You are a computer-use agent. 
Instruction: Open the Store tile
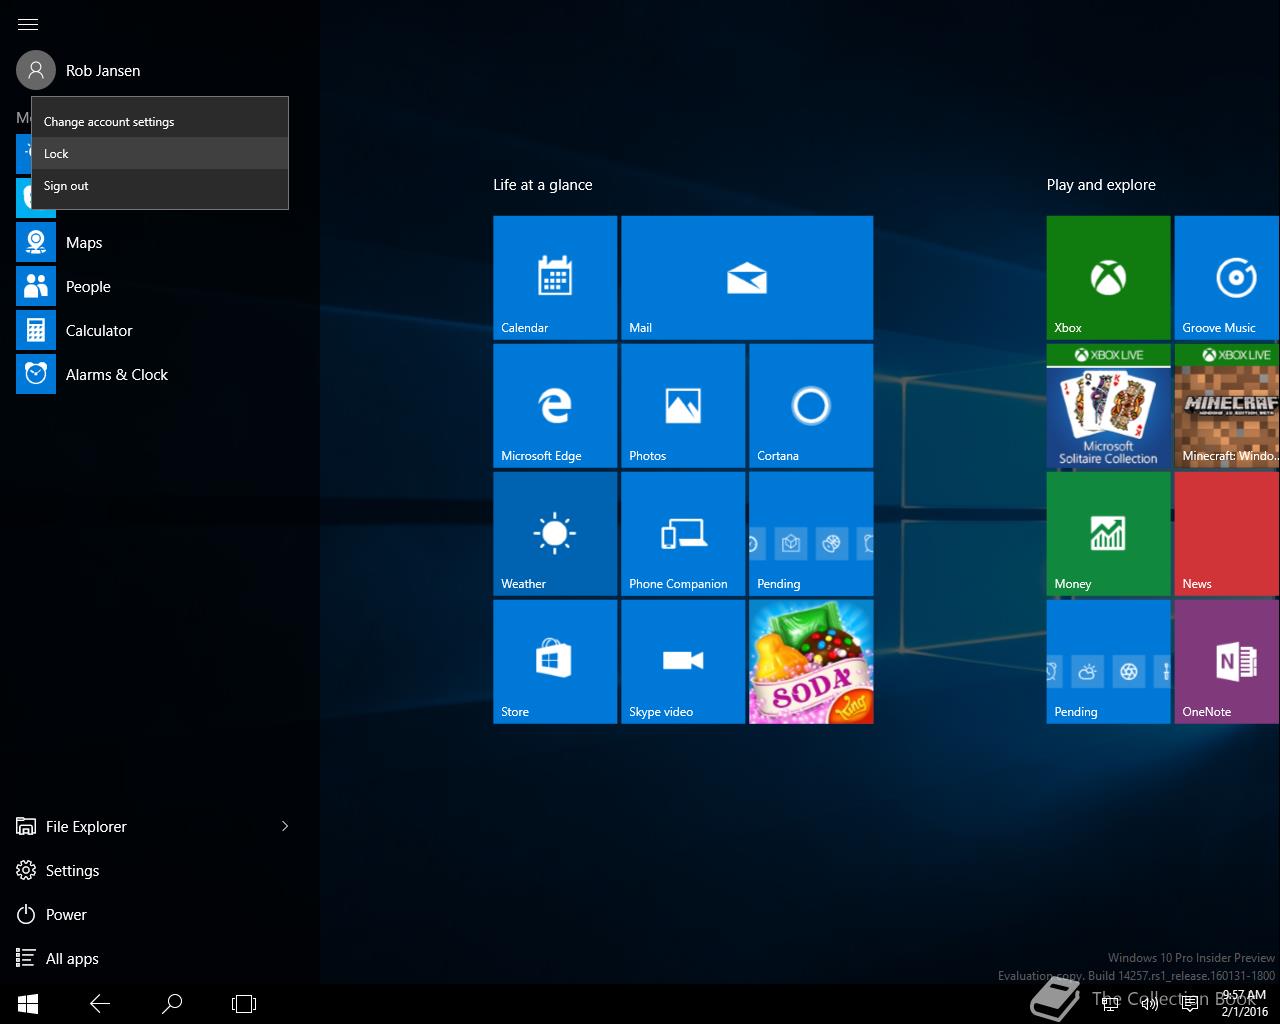pos(555,662)
